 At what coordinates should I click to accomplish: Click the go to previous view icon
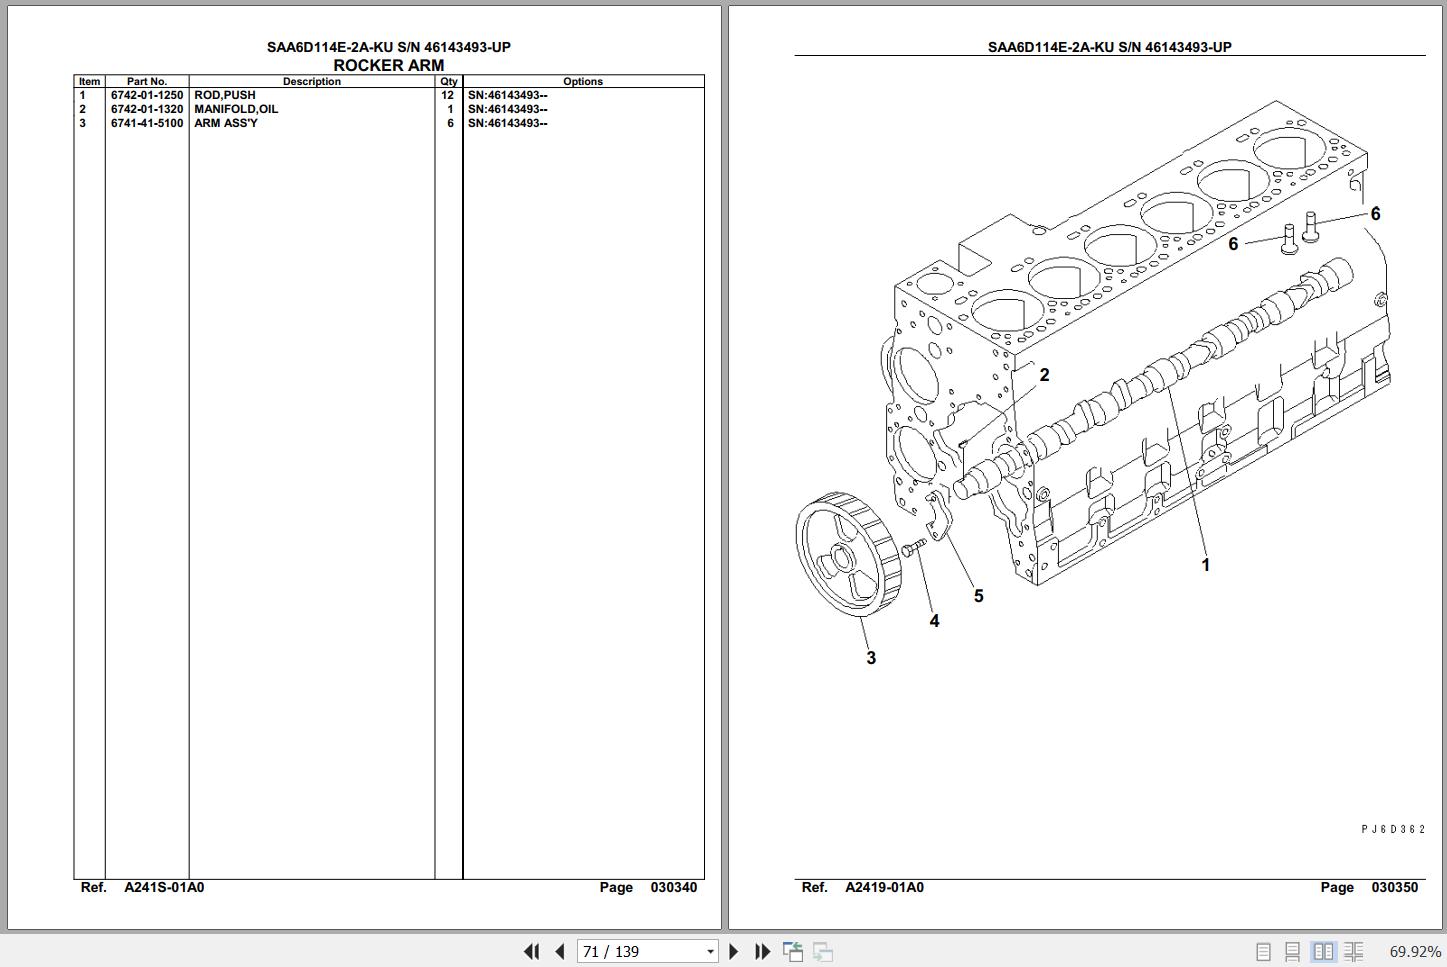coord(793,951)
